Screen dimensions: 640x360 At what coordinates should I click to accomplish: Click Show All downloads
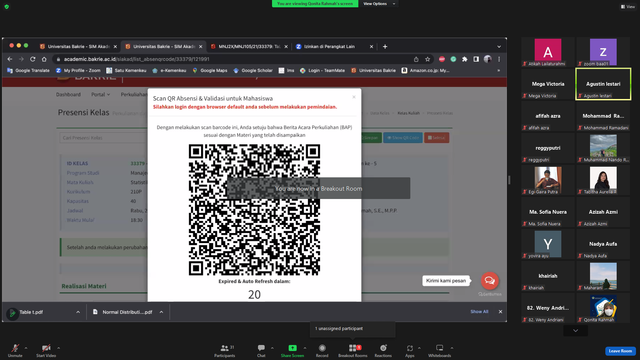(x=479, y=311)
